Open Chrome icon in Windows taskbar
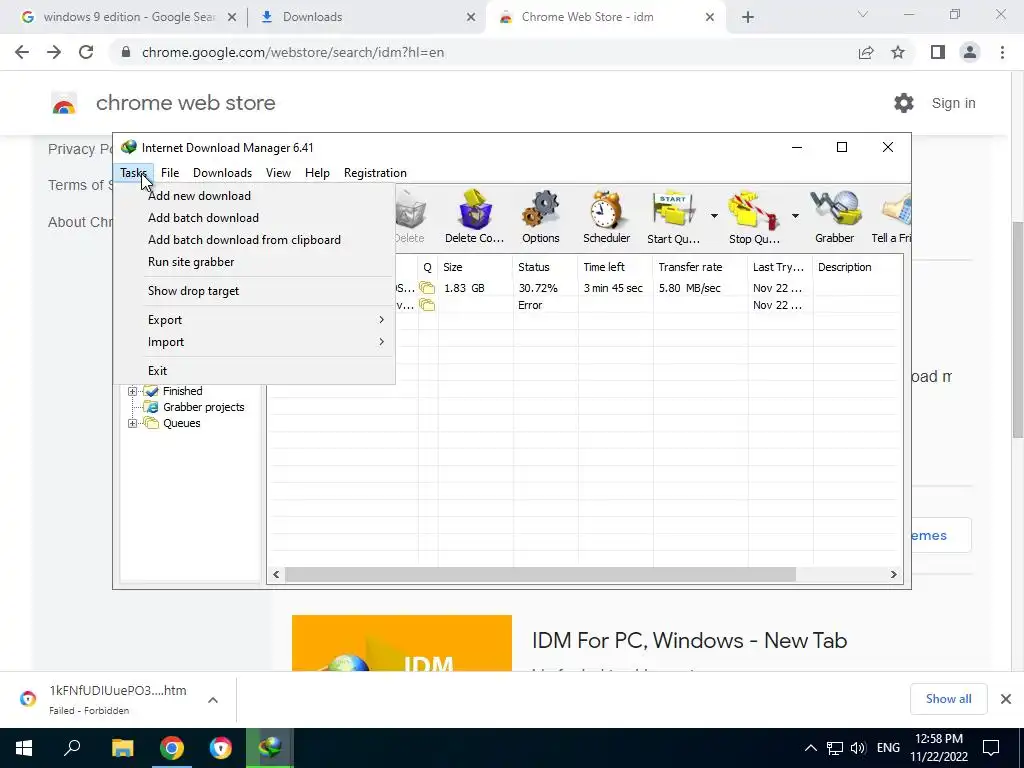This screenshot has height=768, width=1024. pos(172,748)
